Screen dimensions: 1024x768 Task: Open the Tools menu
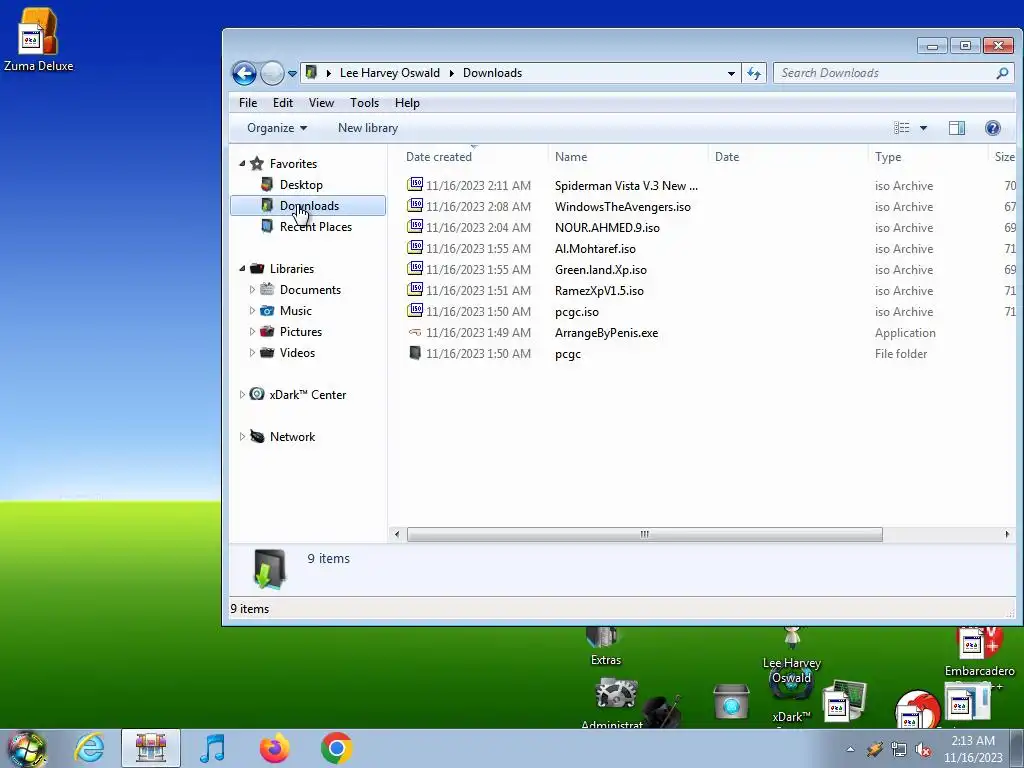(364, 103)
